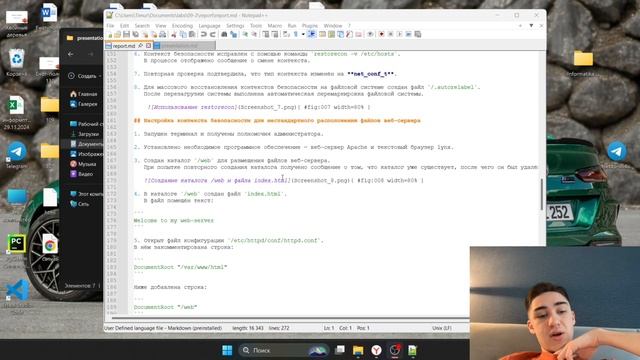Undo the last edit via toolbar

(203, 34)
